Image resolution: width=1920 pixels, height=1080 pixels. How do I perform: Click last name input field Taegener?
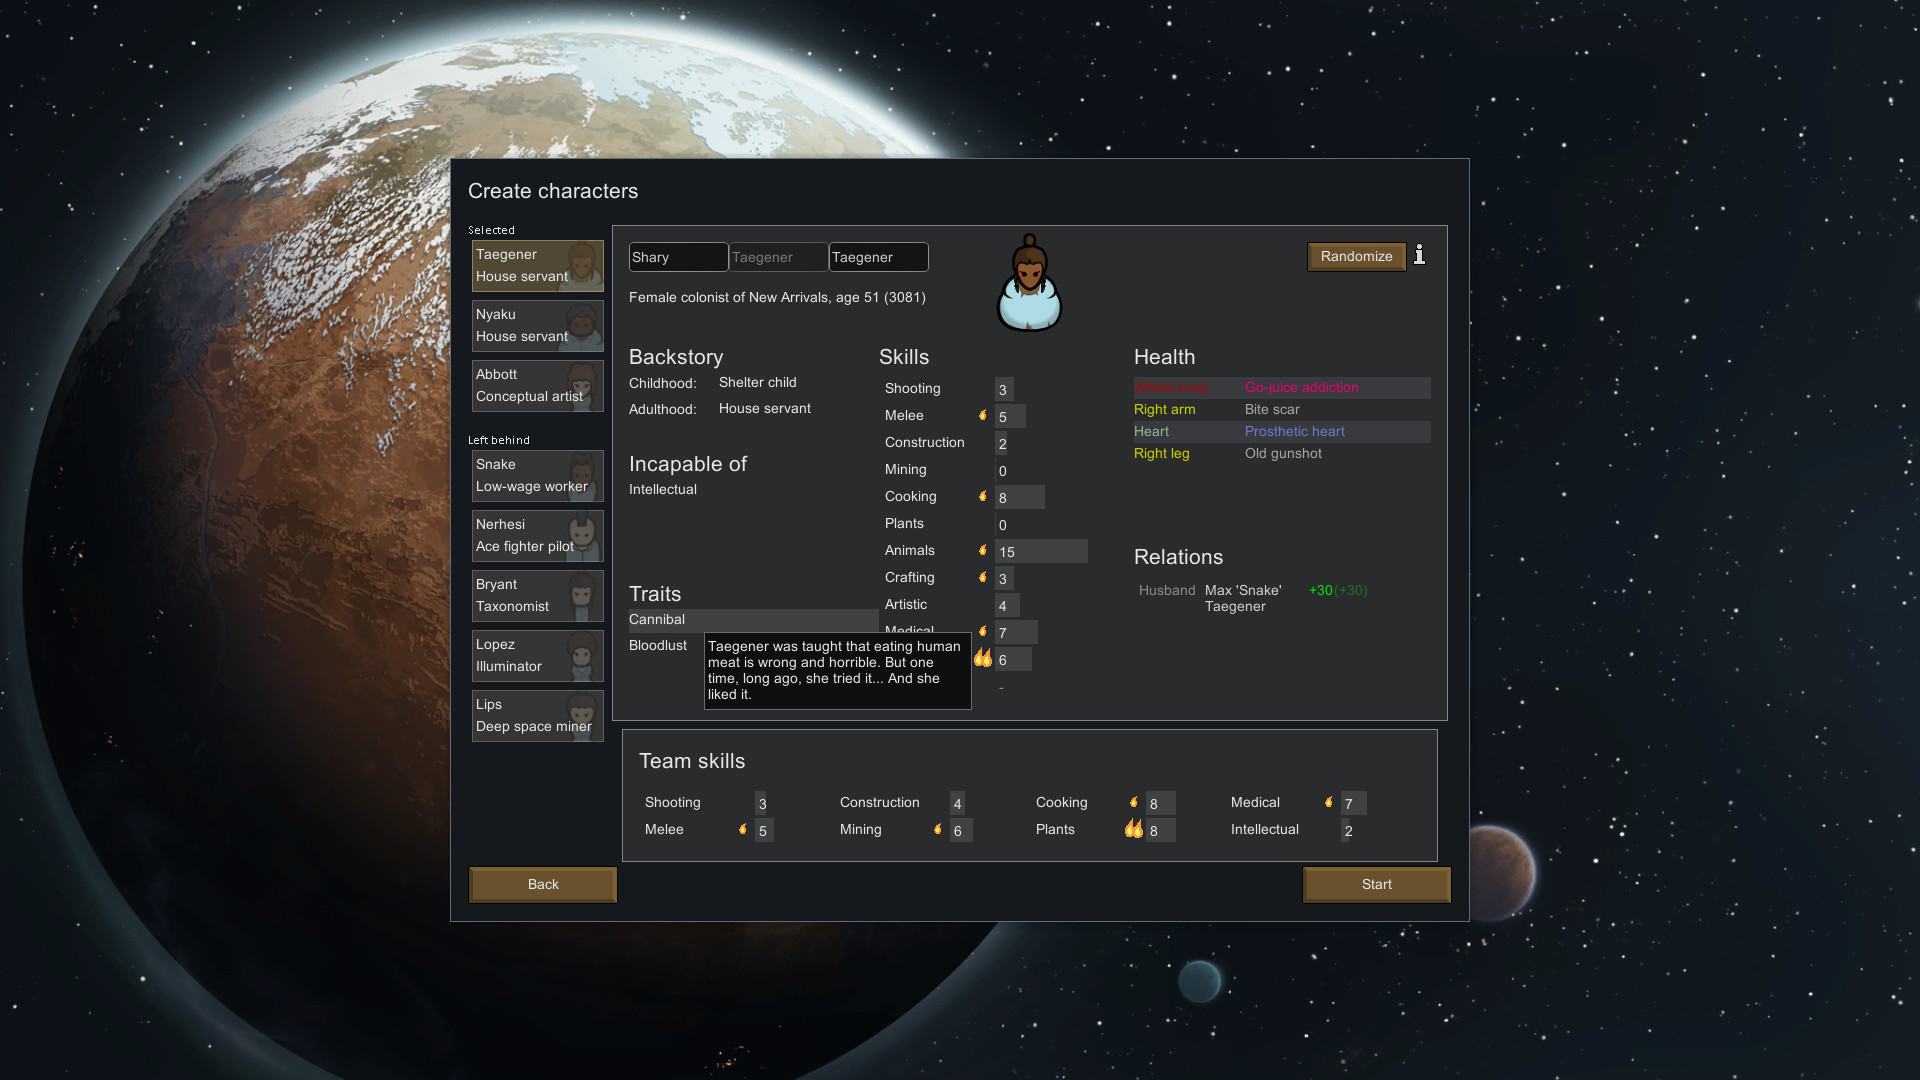(x=876, y=257)
